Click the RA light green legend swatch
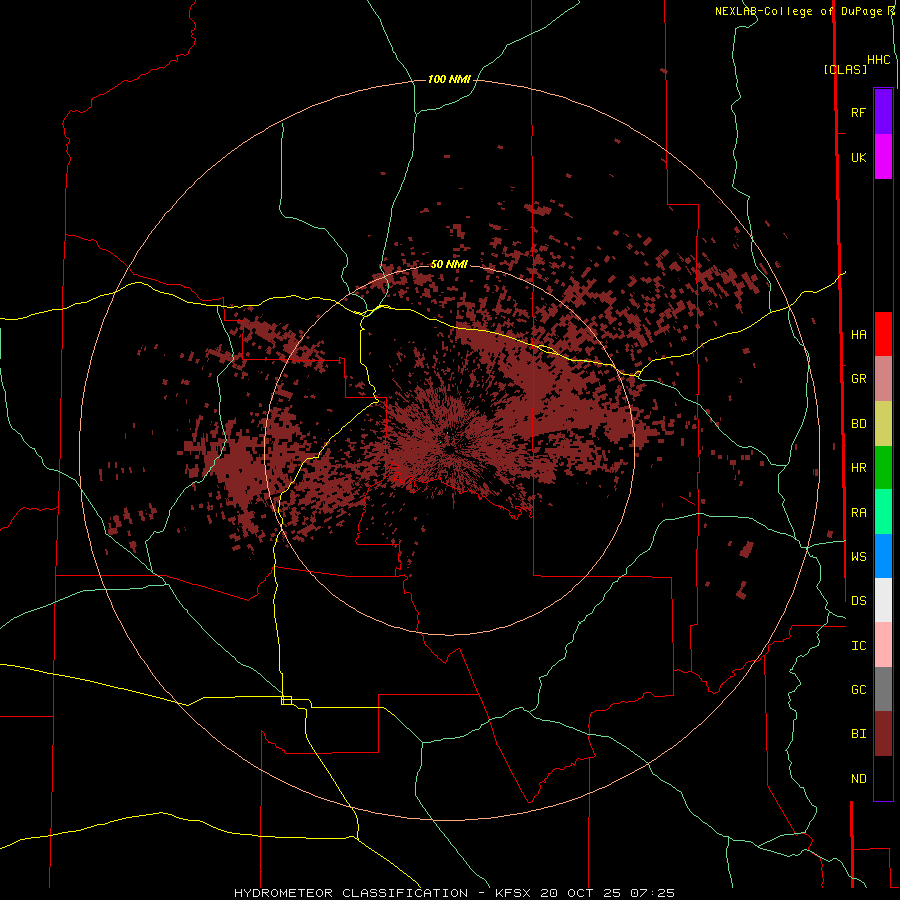The image size is (900, 900). tap(883, 512)
